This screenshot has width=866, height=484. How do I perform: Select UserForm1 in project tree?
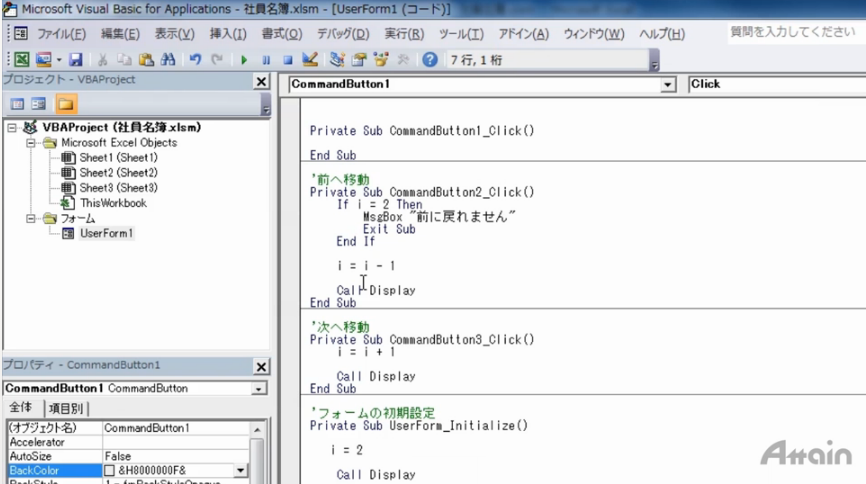pos(106,233)
